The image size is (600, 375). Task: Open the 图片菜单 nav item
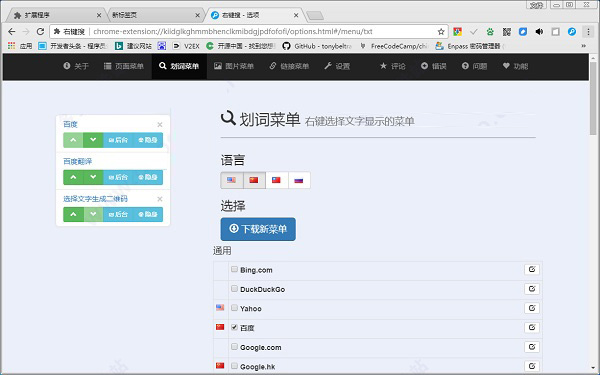pyautogui.click(x=234, y=66)
